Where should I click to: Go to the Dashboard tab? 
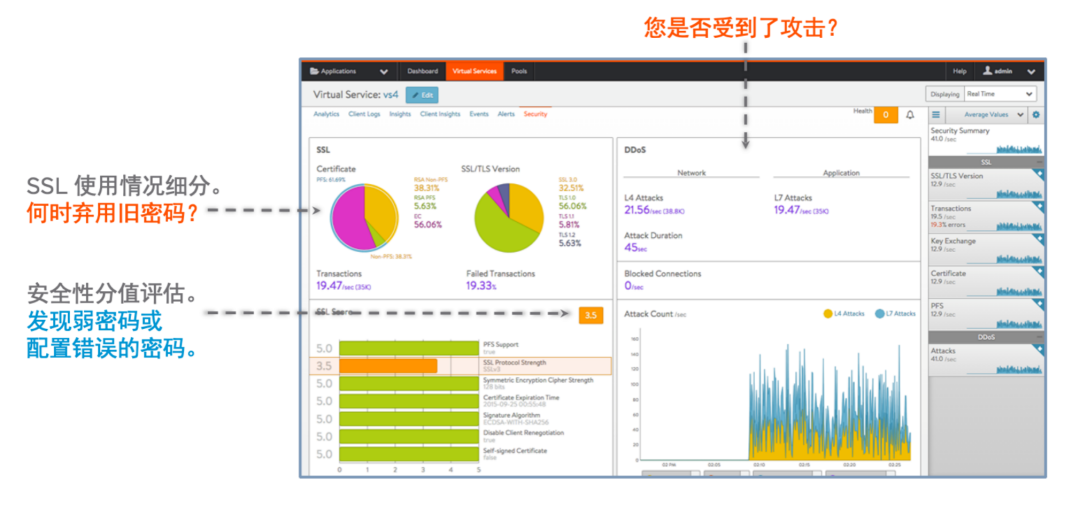pos(422,71)
